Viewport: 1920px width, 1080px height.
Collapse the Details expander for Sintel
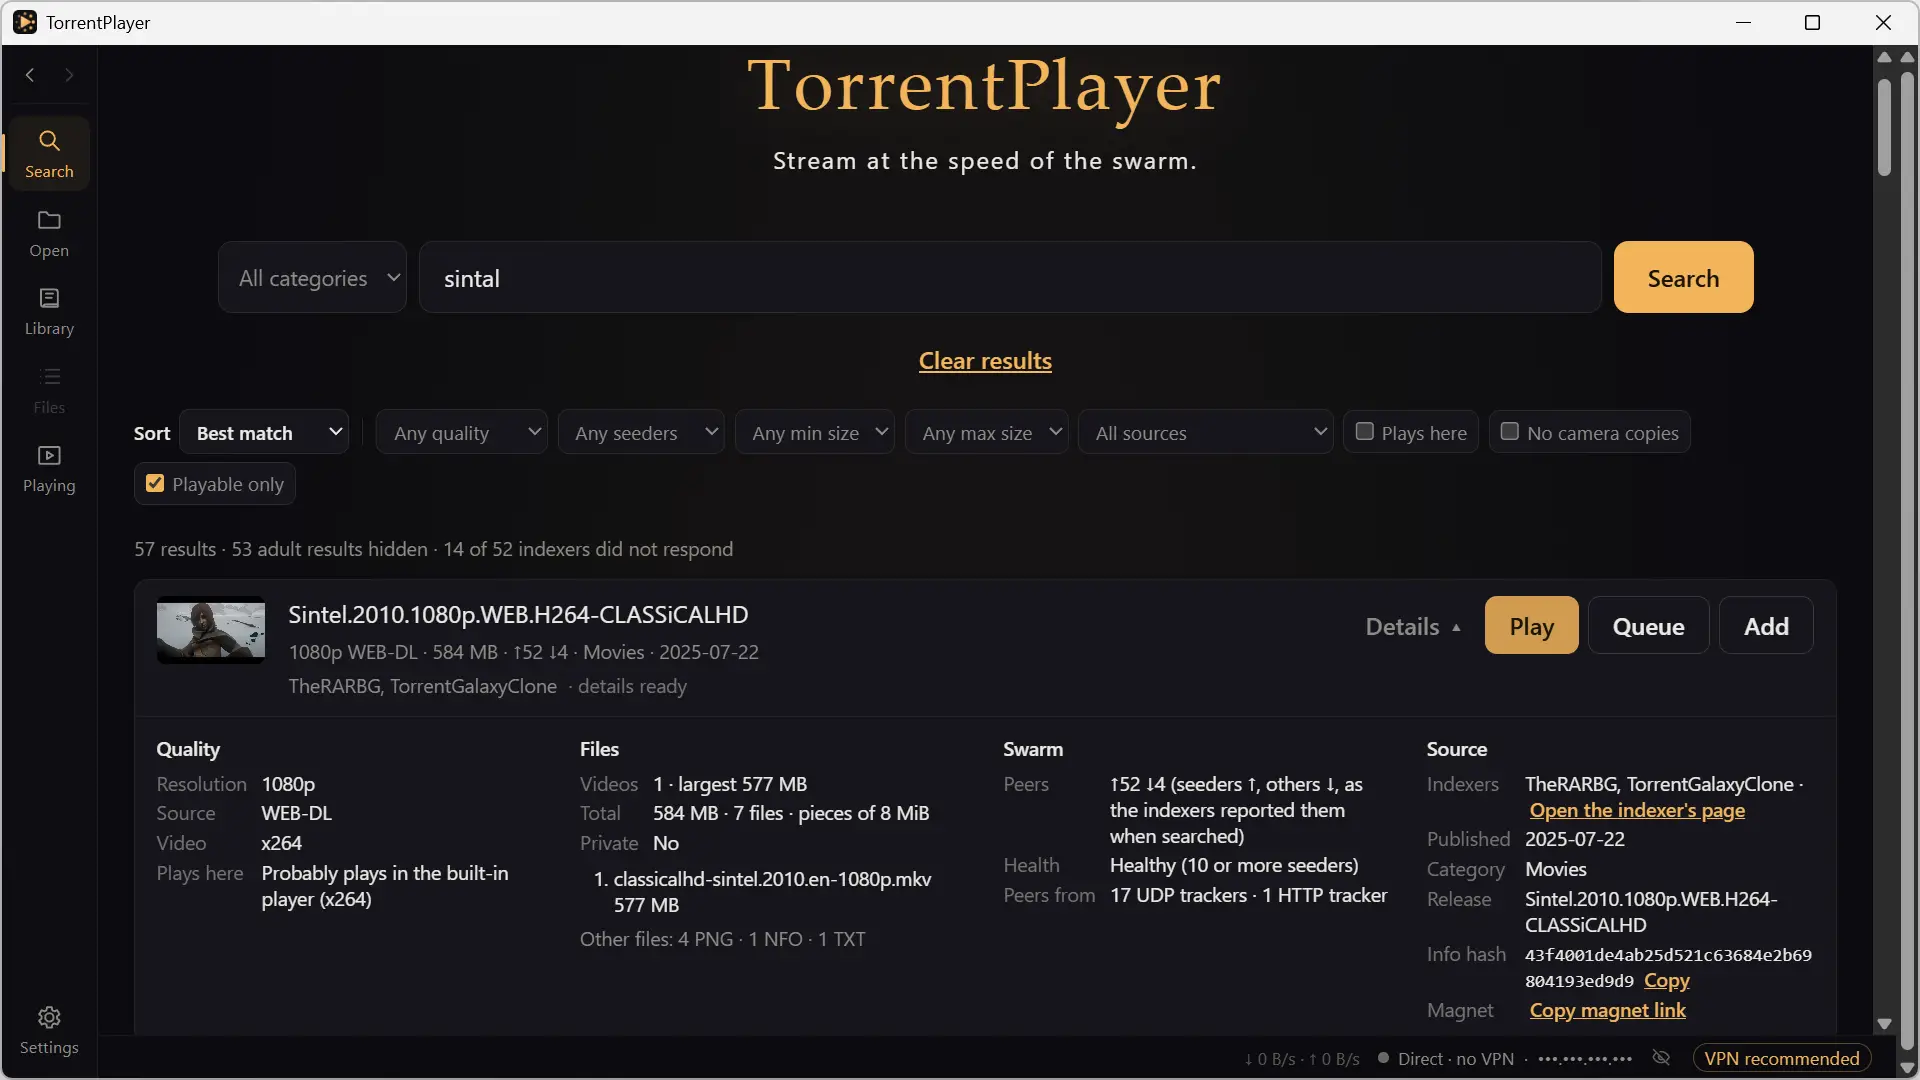pos(1413,626)
